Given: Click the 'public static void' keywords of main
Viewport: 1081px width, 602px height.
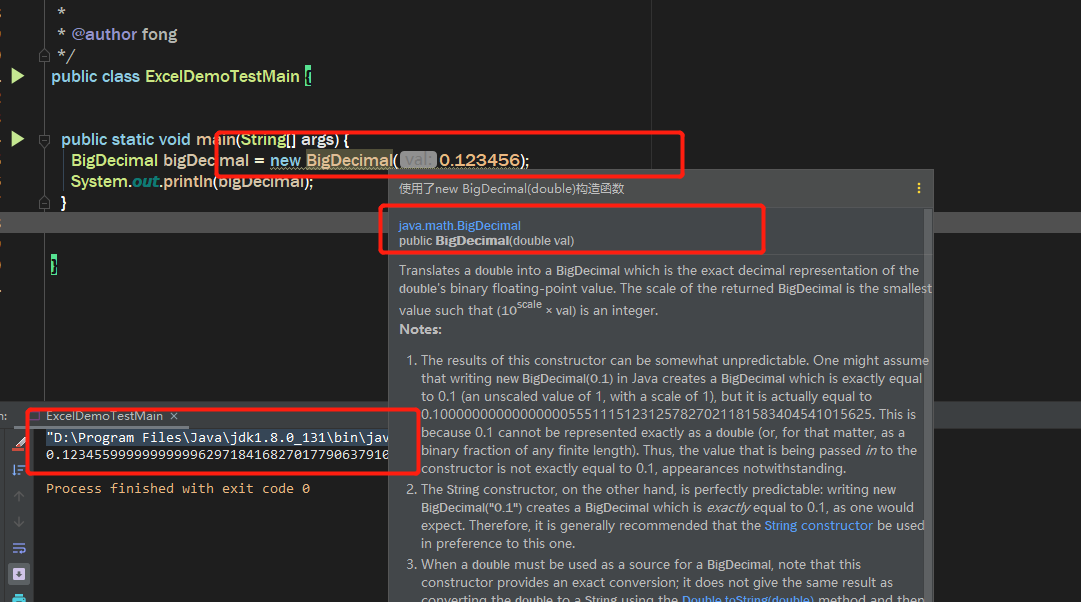Looking at the screenshot, I should 125,139.
